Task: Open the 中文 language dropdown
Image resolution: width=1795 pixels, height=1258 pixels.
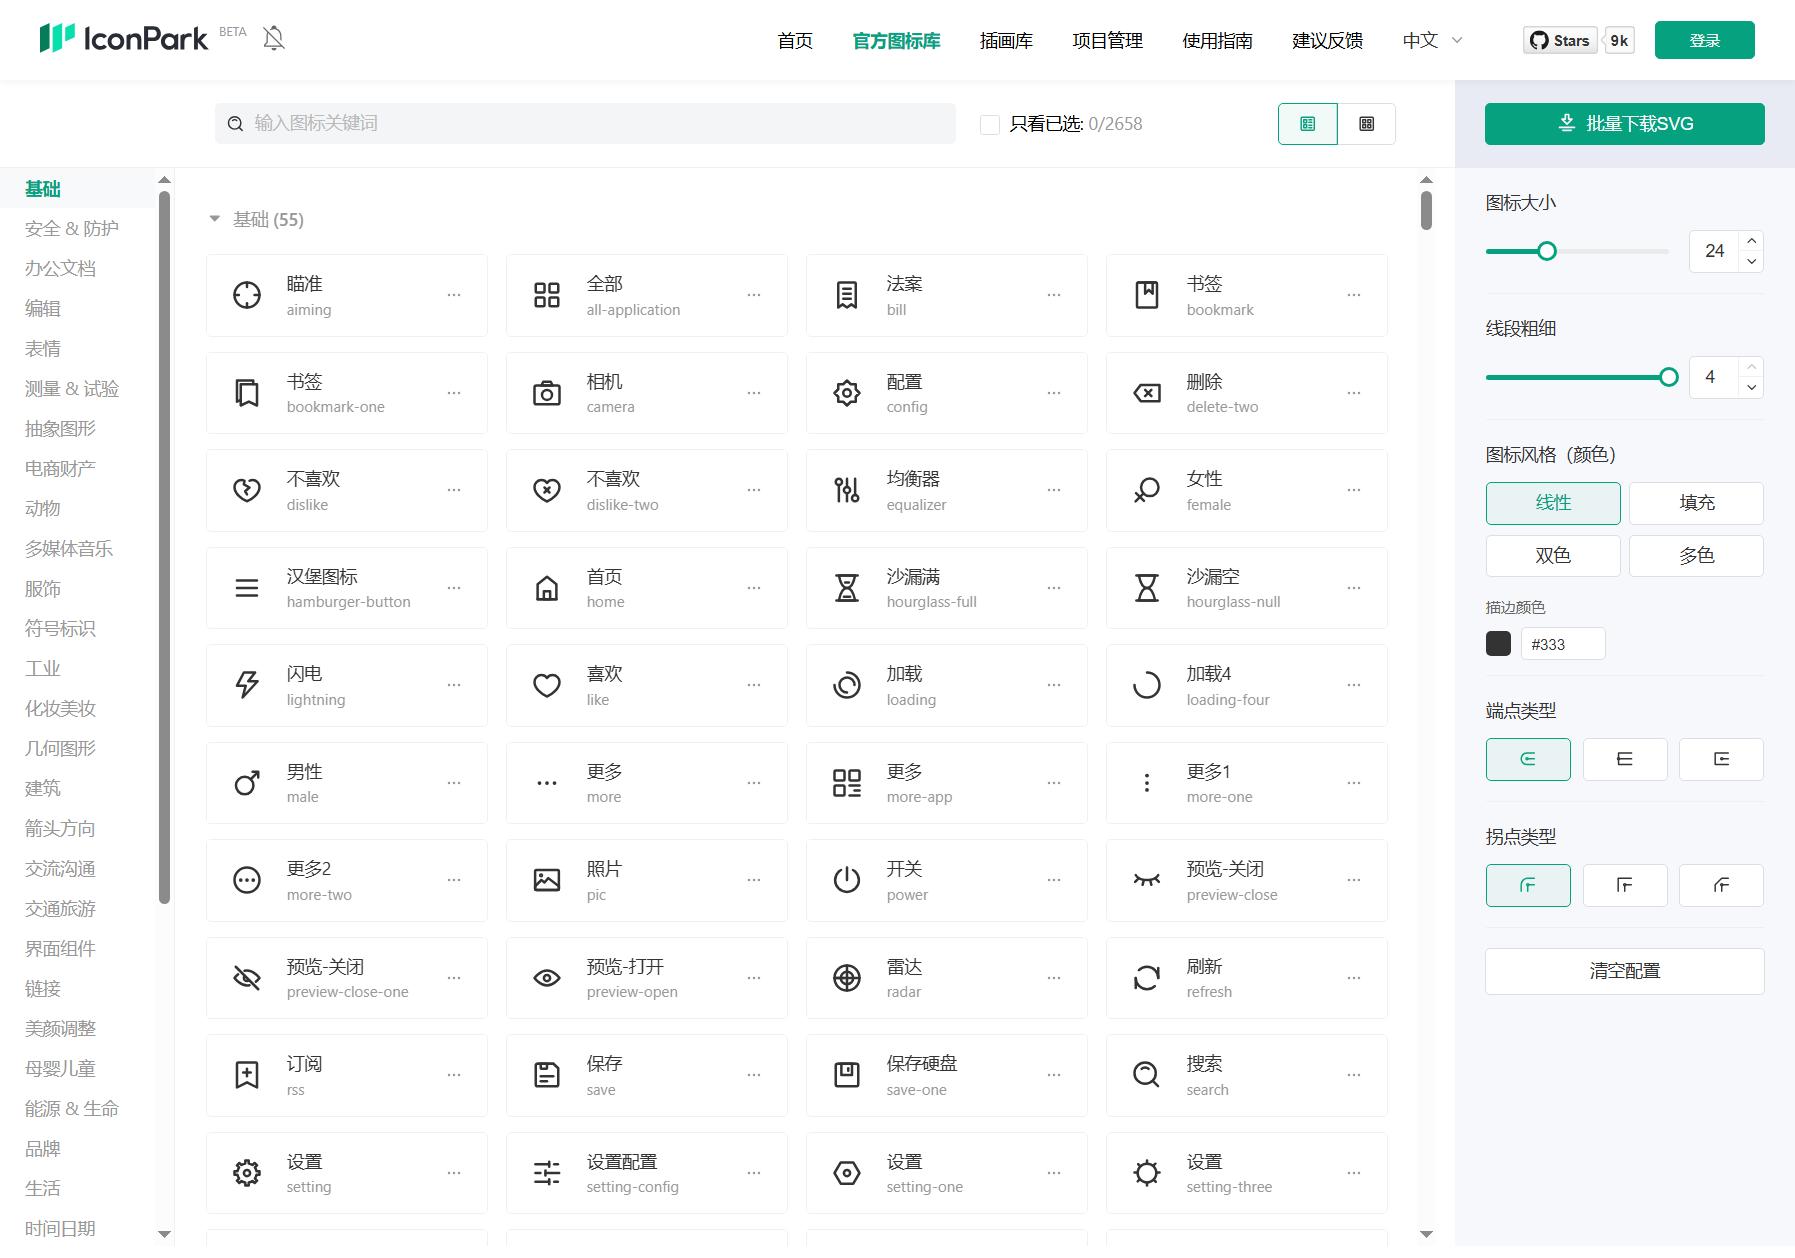Action: point(1433,40)
